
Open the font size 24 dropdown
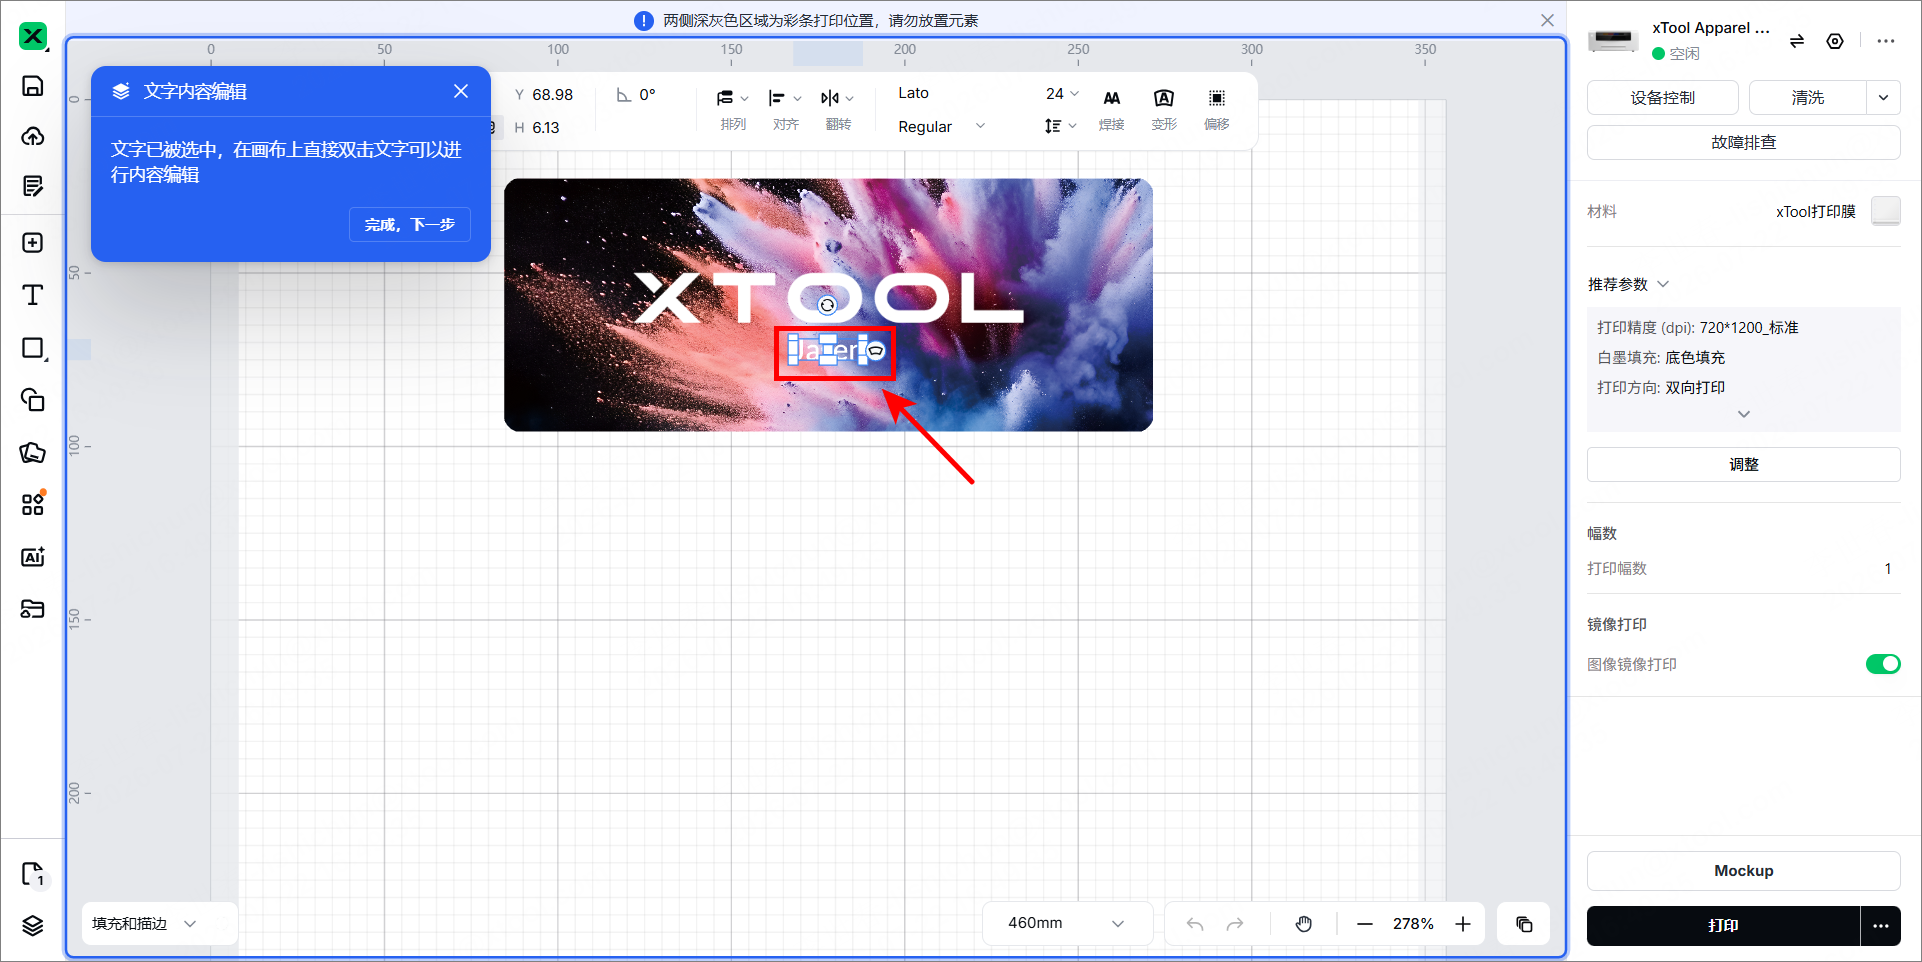1062,93
